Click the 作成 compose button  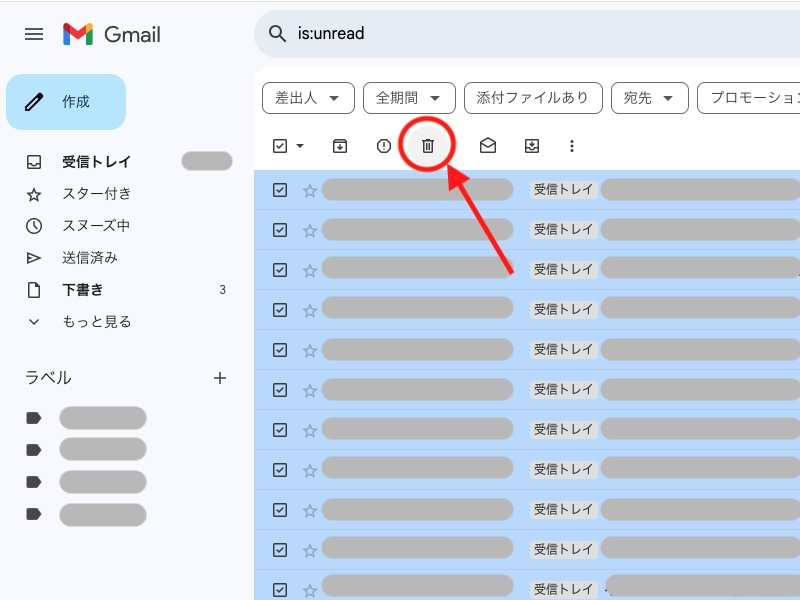[x=66, y=101]
